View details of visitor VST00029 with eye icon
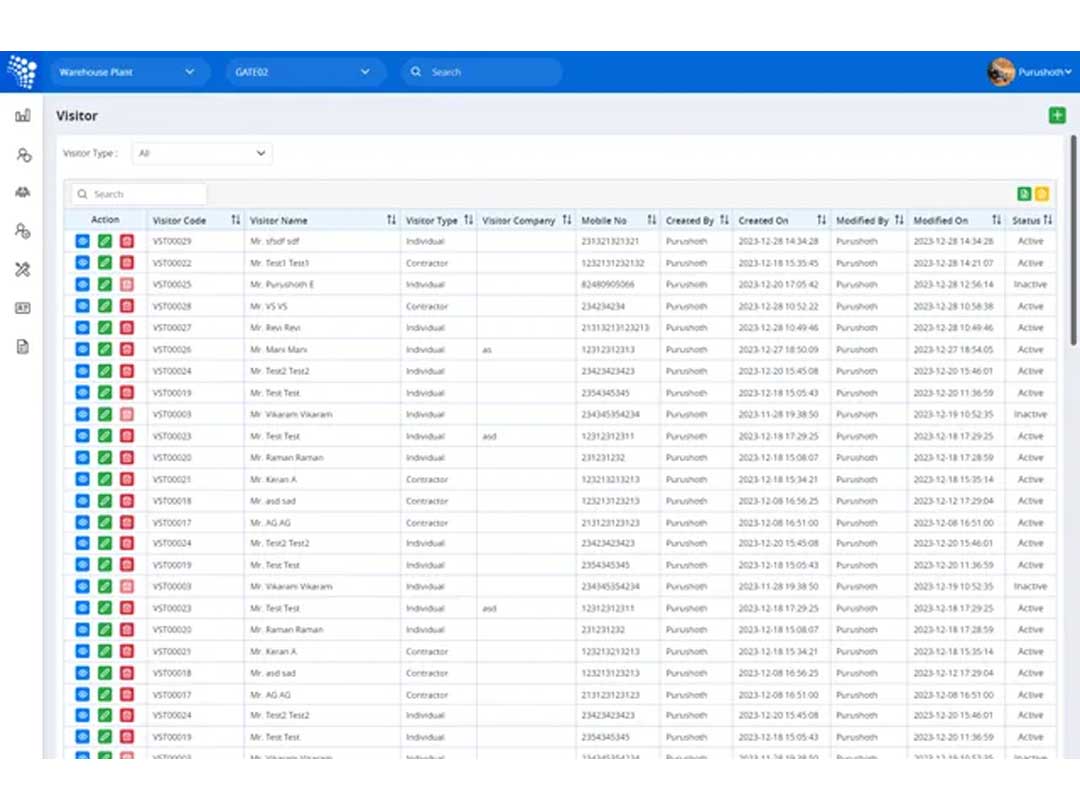Viewport: 1080px width, 810px height. coord(83,241)
